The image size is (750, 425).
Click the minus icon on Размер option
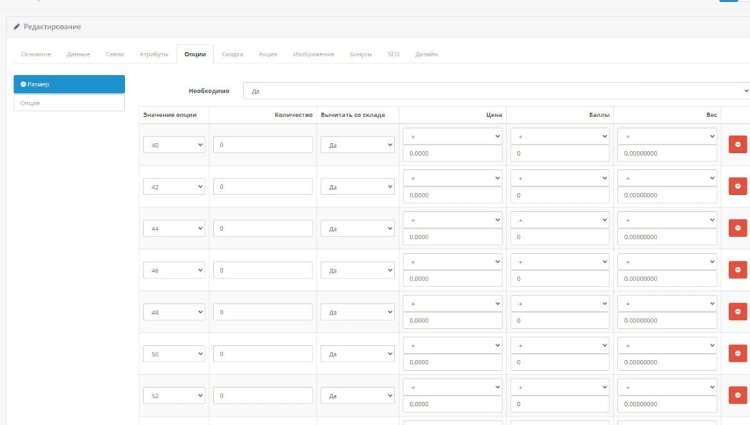23,84
